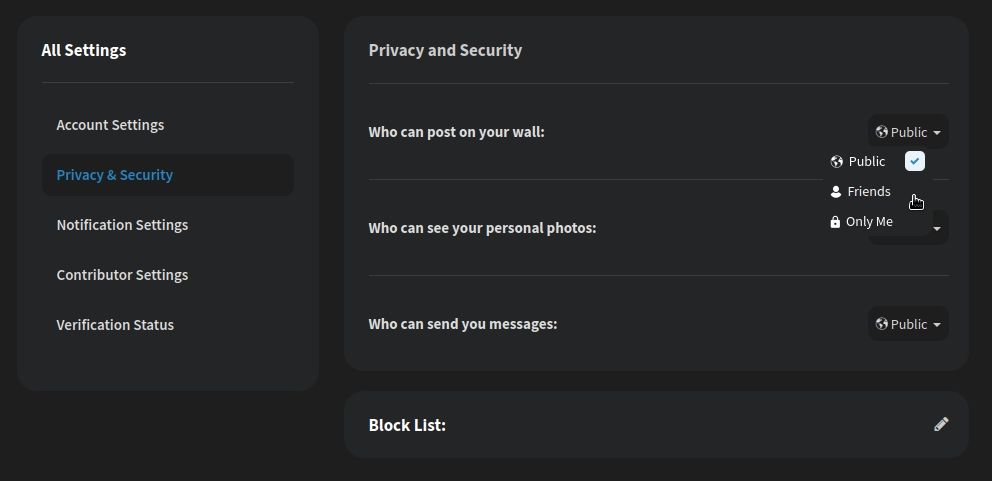Go to Notification Settings
Image resolution: width=992 pixels, height=481 pixels.
(x=122, y=225)
